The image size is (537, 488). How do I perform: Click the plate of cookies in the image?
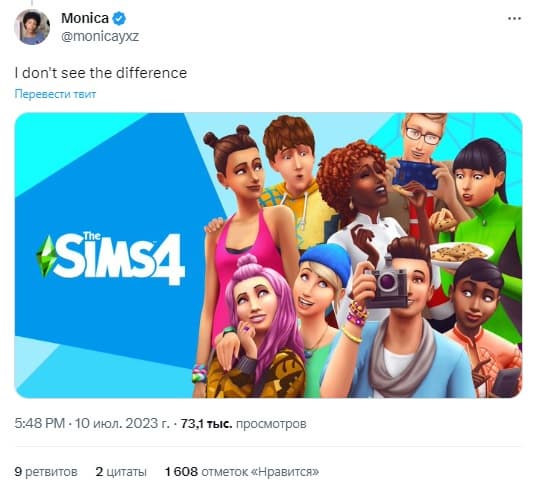[460, 254]
